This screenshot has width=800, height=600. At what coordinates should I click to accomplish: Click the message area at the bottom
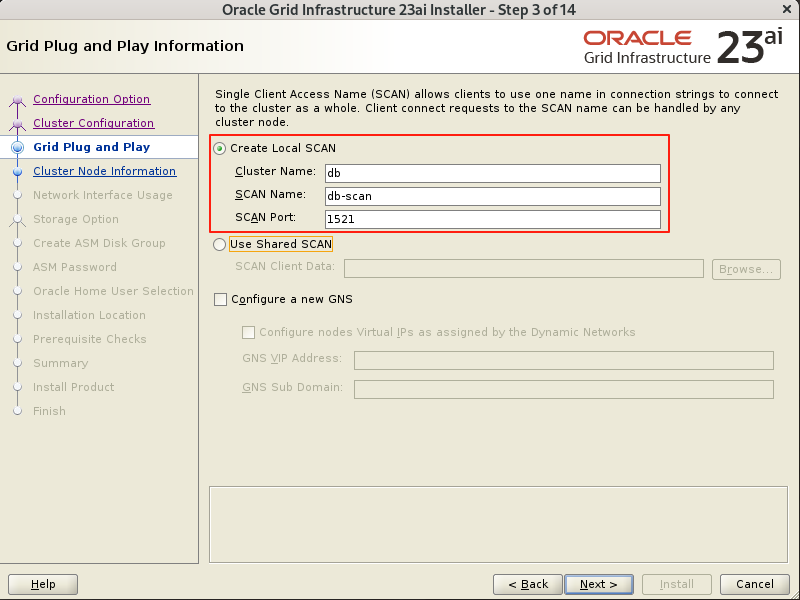(x=498, y=524)
